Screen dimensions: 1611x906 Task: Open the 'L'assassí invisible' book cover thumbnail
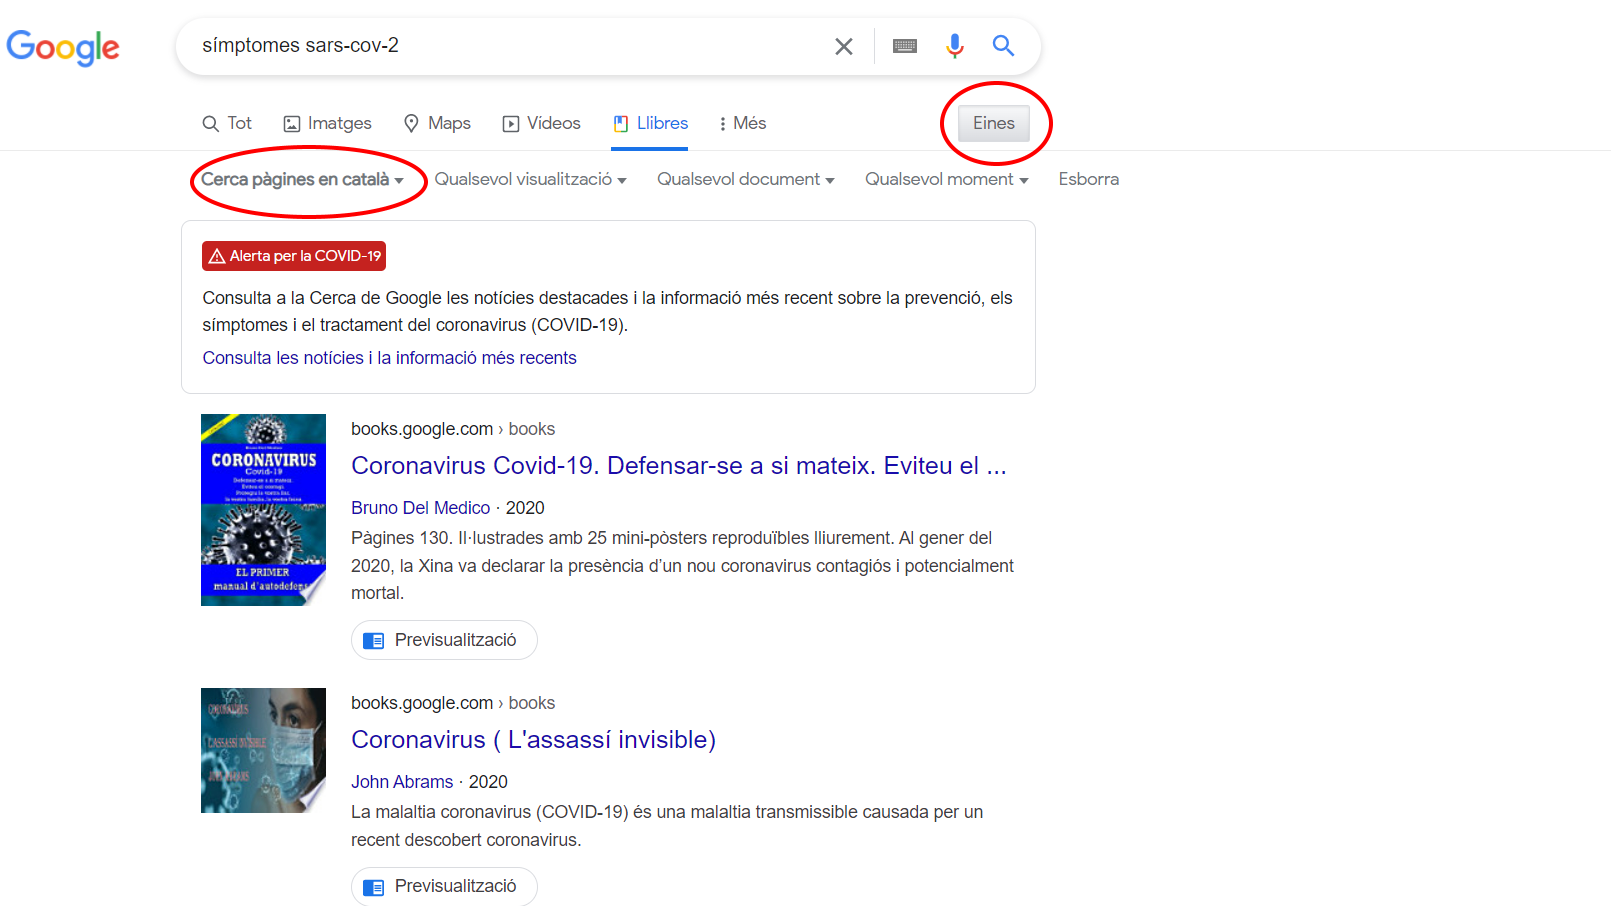(x=263, y=750)
